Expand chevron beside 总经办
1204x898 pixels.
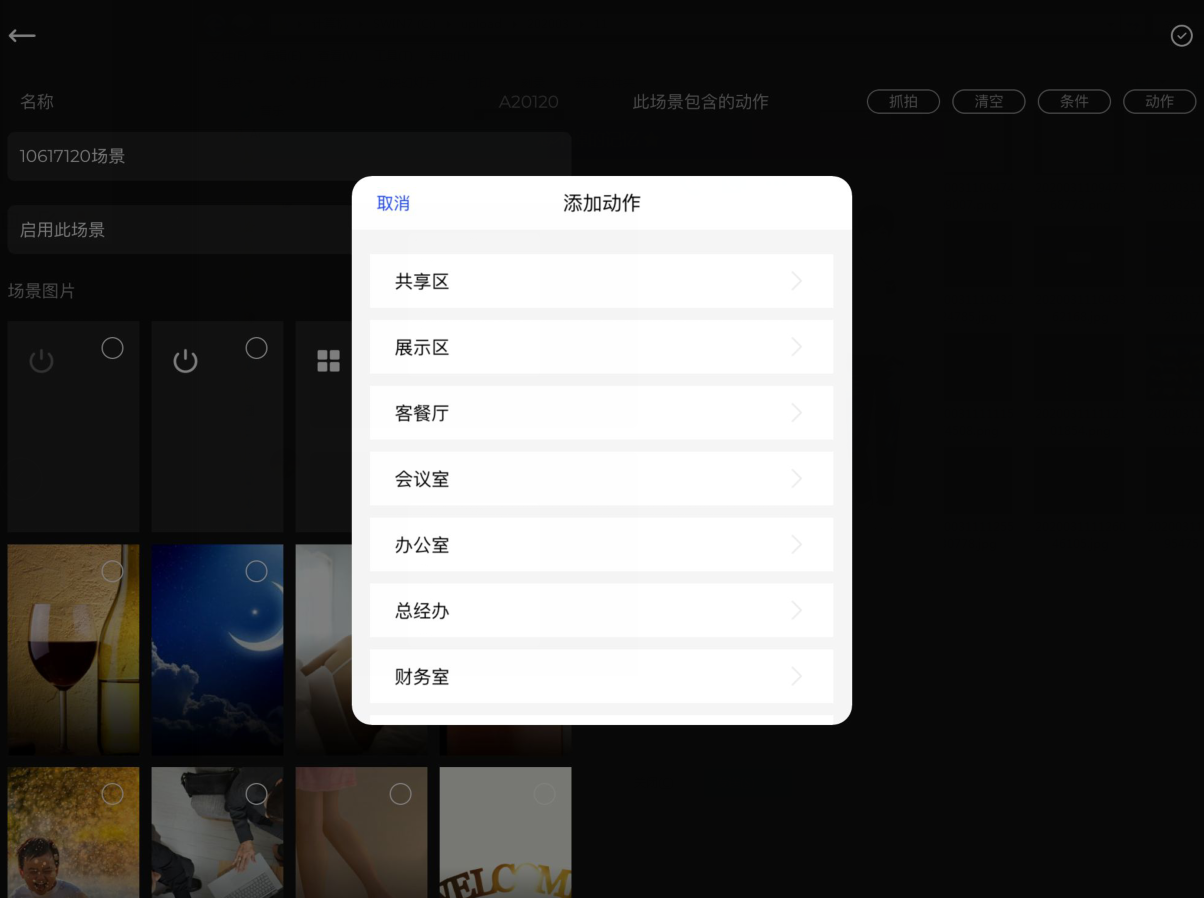pos(797,611)
